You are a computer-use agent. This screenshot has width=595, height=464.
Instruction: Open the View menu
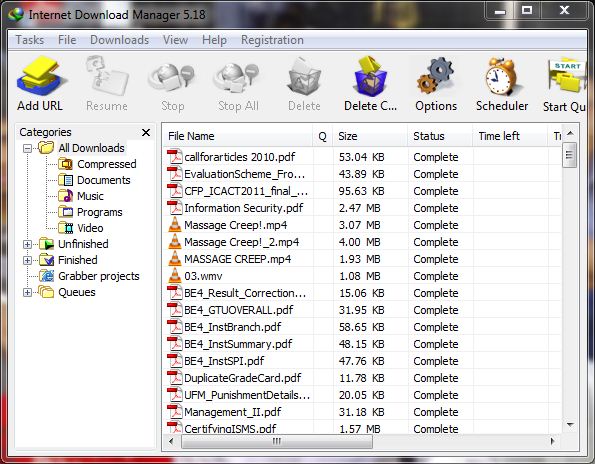[175, 40]
